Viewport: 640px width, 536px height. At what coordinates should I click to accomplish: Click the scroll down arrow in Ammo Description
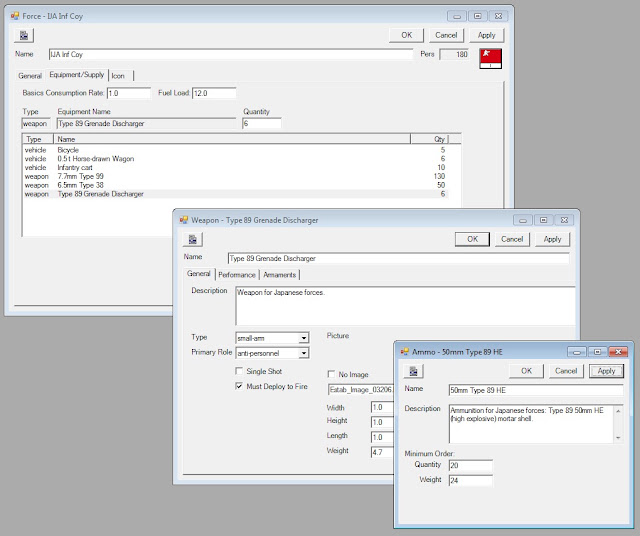(618, 438)
